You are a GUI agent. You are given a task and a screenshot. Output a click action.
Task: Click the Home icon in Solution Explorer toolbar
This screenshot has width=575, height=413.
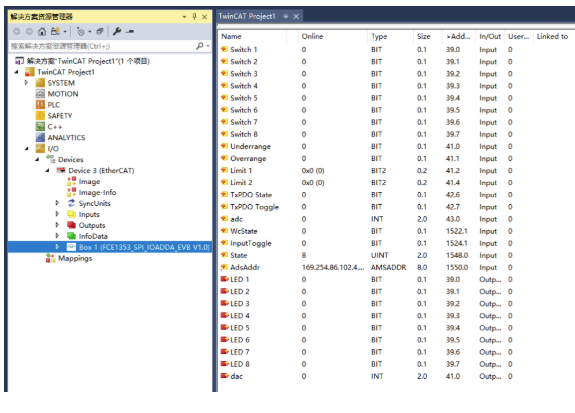(x=42, y=32)
